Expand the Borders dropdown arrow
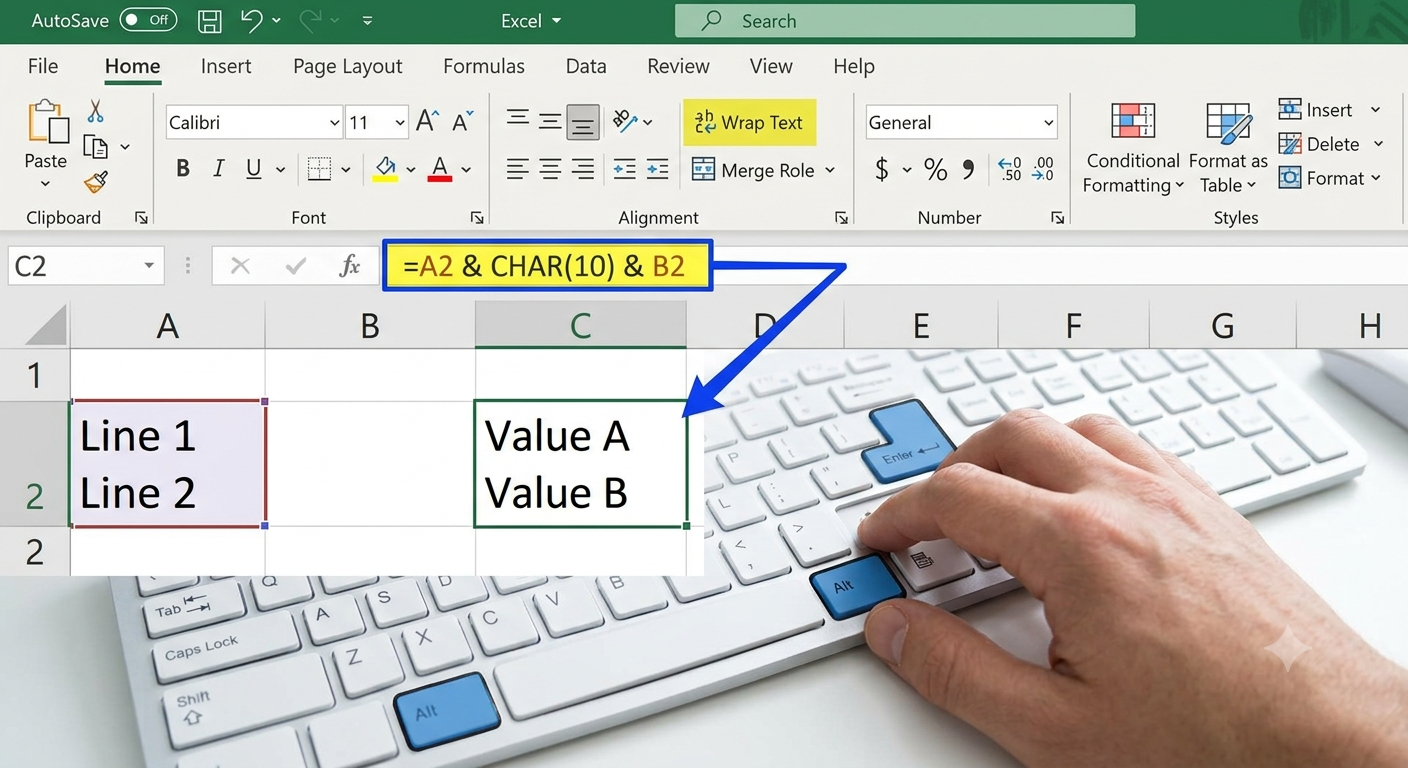Image resolution: width=1408 pixels, height=768 pixels. (346, 170)
